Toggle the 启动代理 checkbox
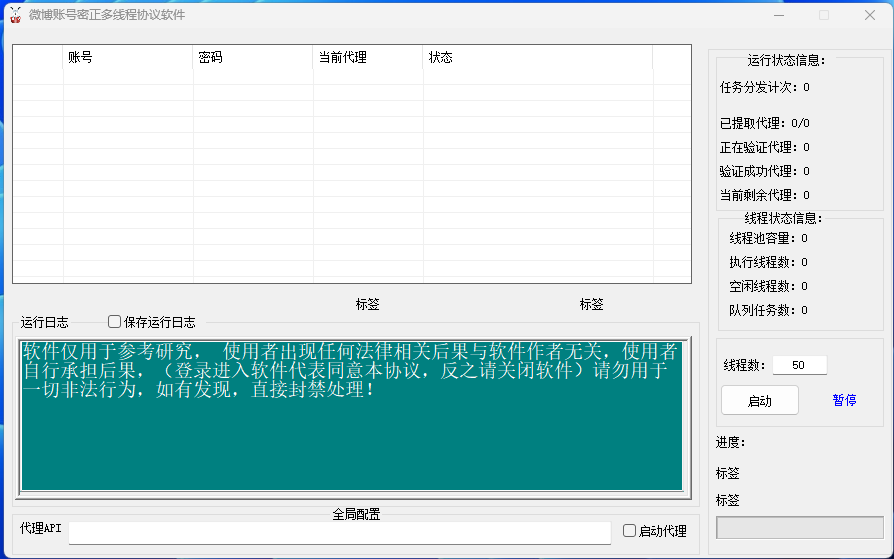Image resolution: width=894 pixels, height=559 pixels. coord(655,531)
